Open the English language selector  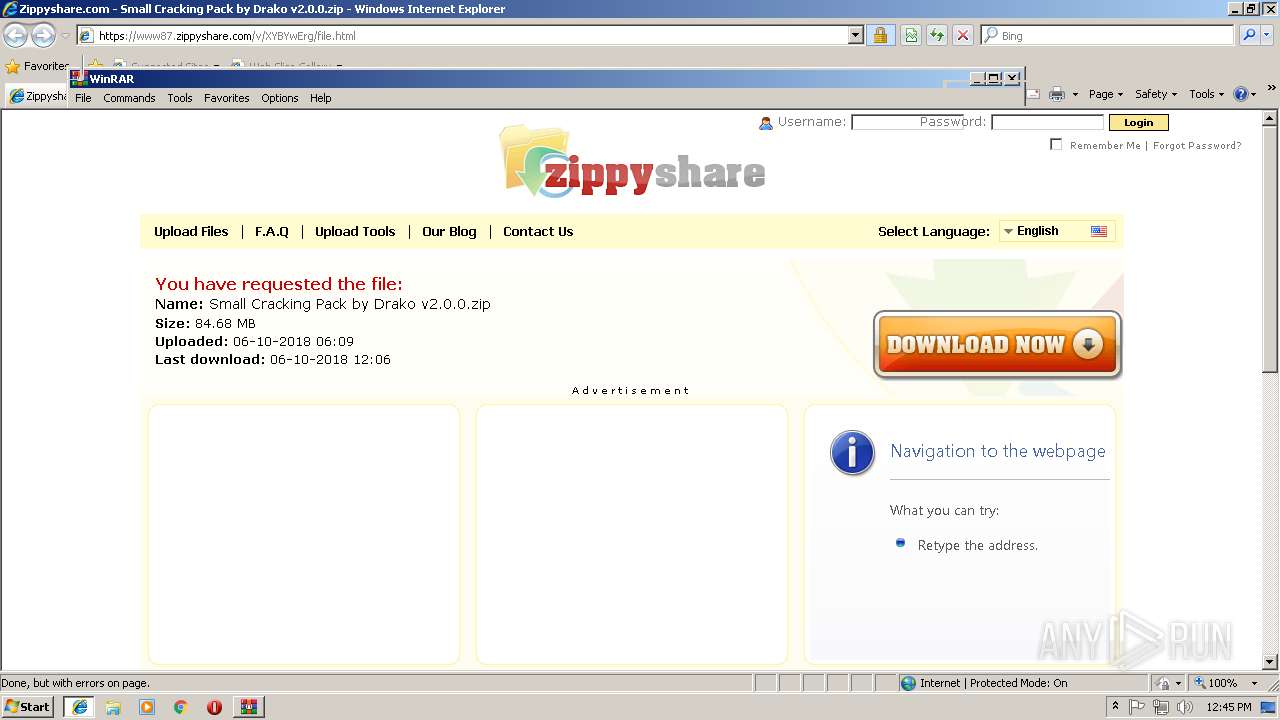point(1058,231)
